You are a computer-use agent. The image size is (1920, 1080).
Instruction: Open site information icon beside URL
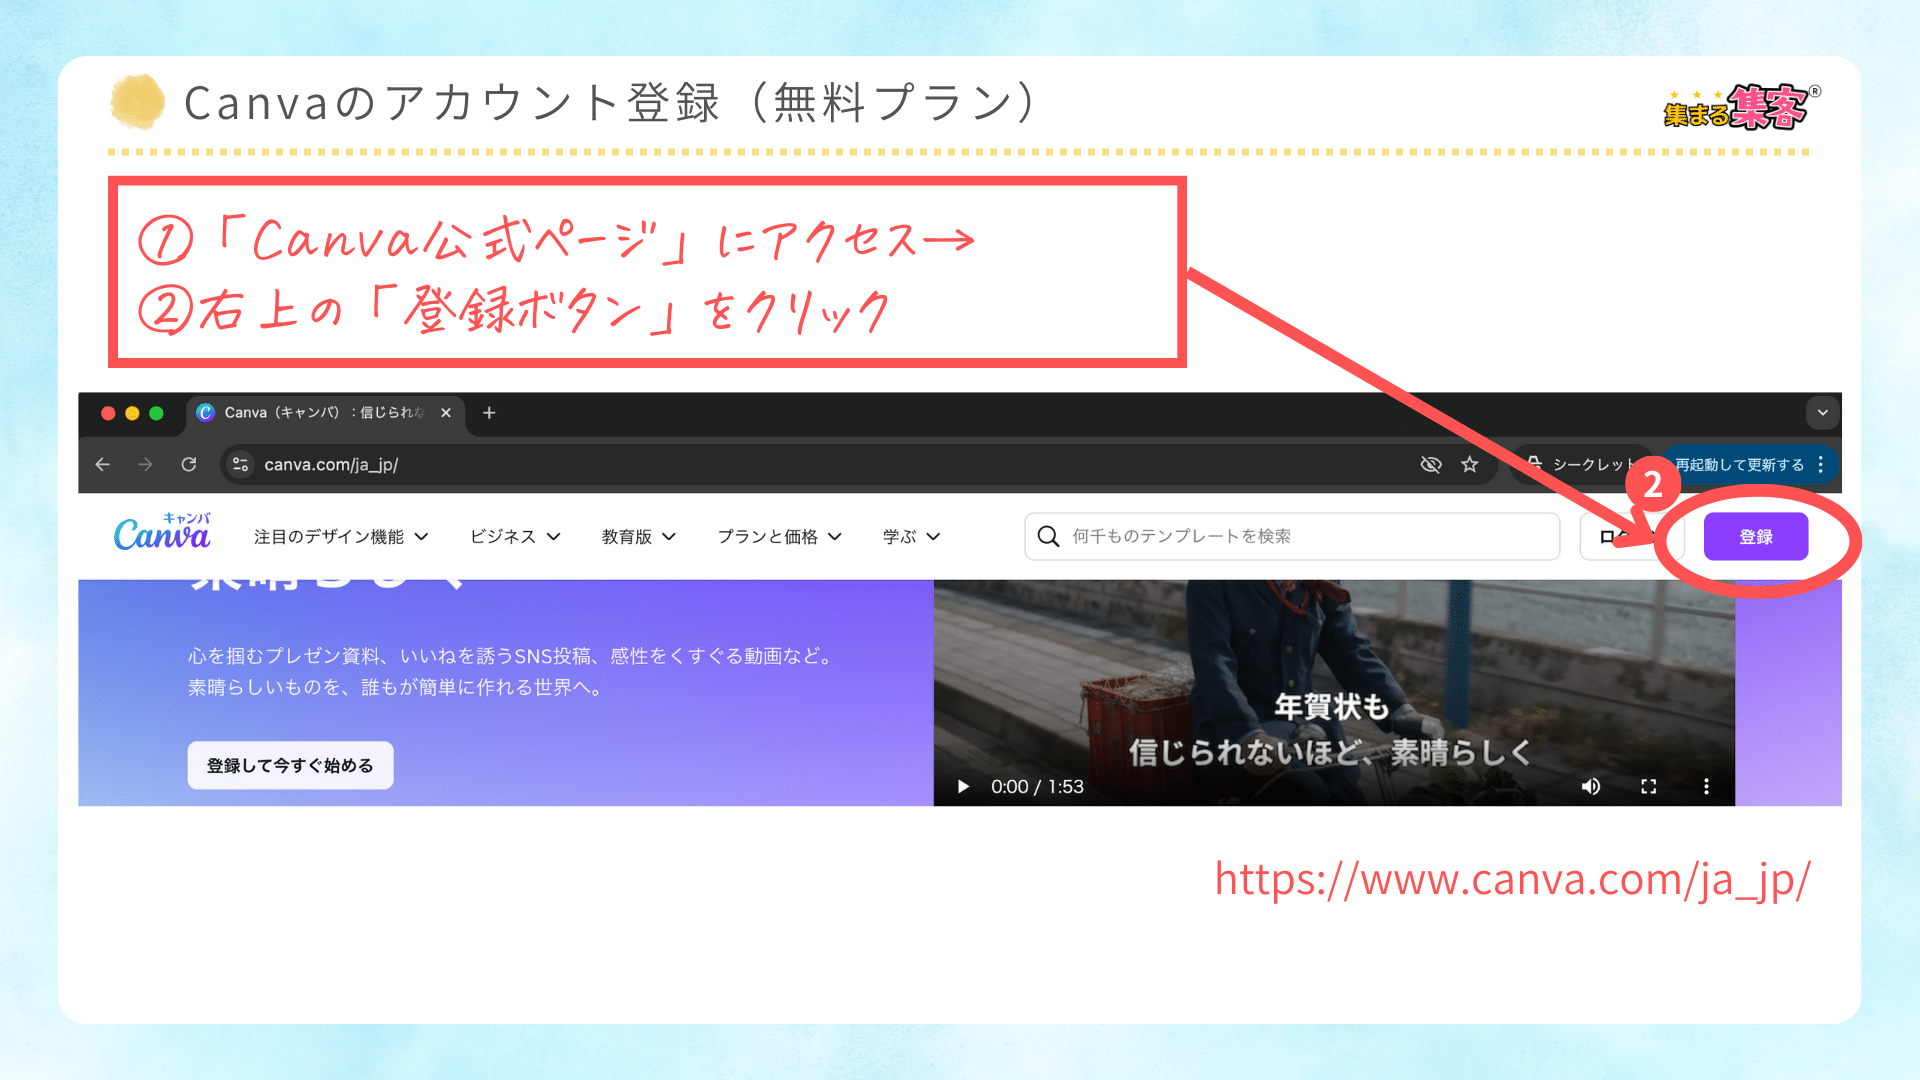pyautogui.click(x=240, y=464)
